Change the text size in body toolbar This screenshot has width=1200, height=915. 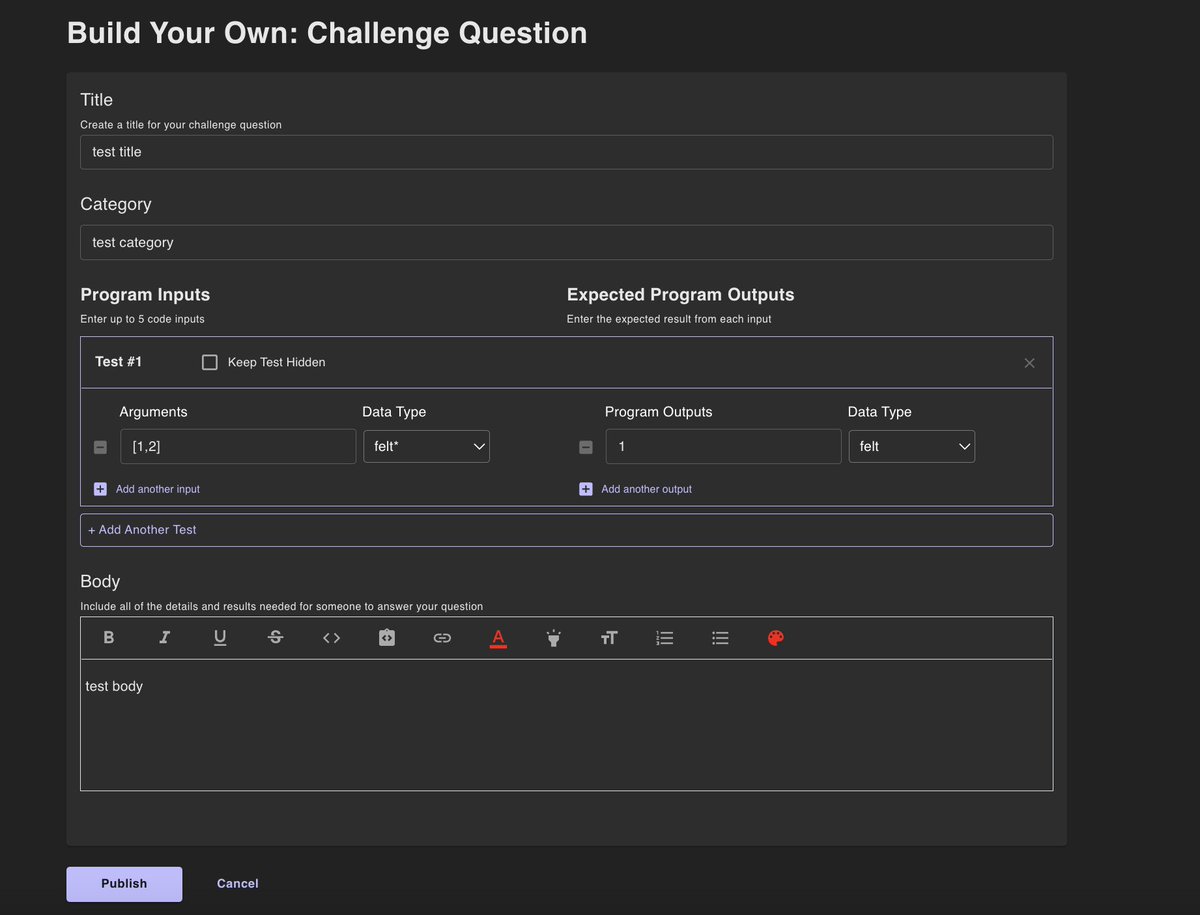point(609,637)
